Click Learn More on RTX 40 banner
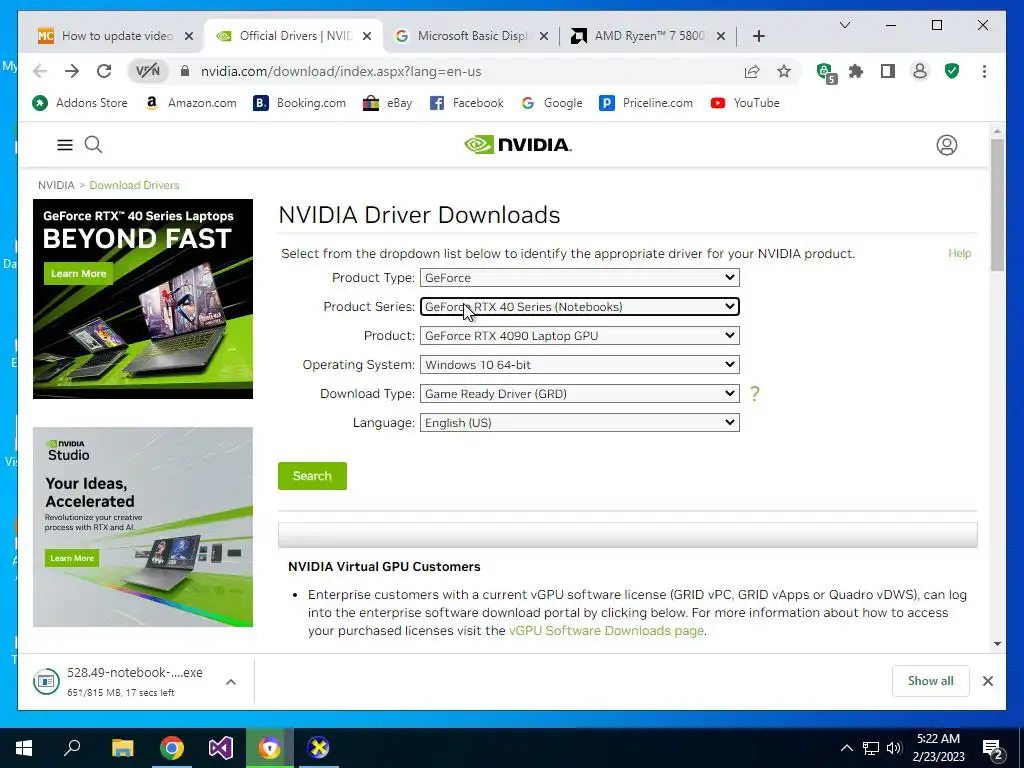Viewport: 1024px width, 768px height. coord(78,274)
